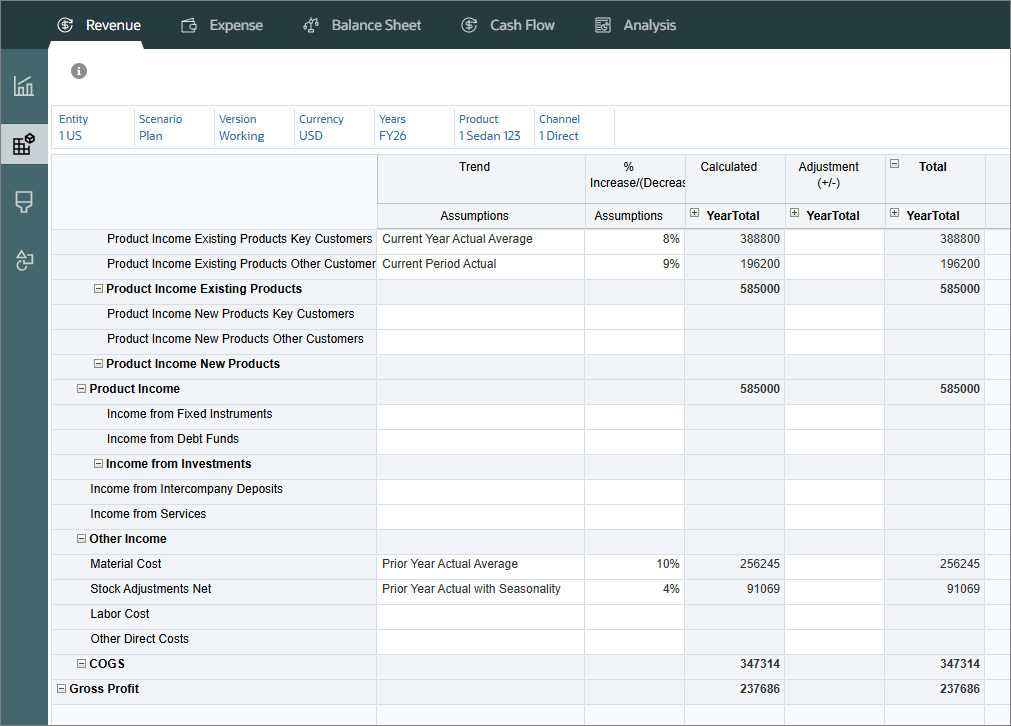
Task: Collapse Product Income Existing Products row
Action: tap(99, 288)
